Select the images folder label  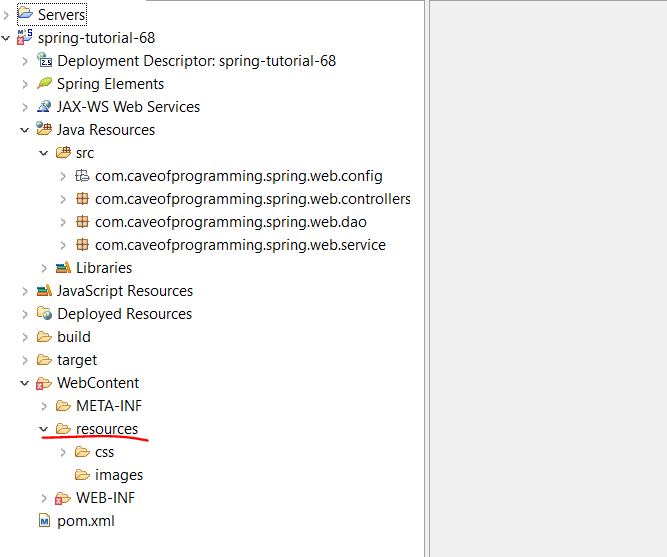pyautogui.click(x=119, y=475)
